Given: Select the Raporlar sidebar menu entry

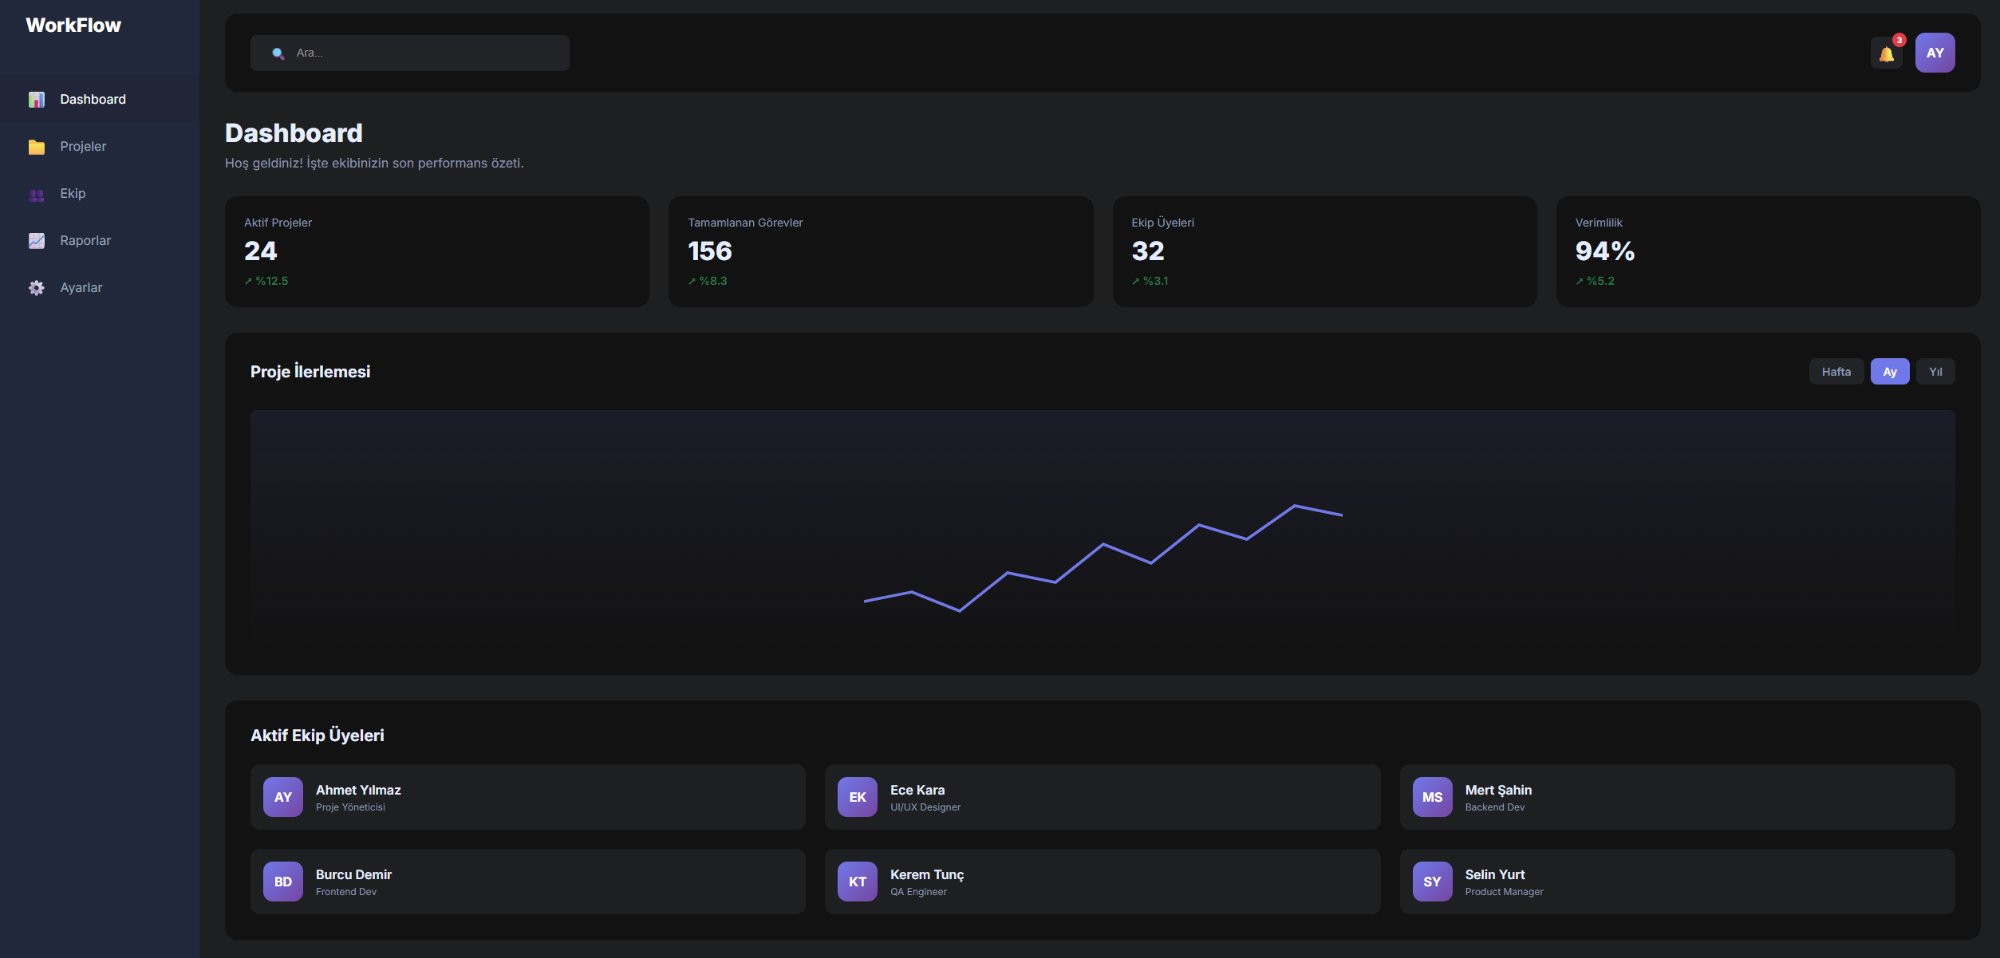Looking at the screenshot, I should pos(85,240).
